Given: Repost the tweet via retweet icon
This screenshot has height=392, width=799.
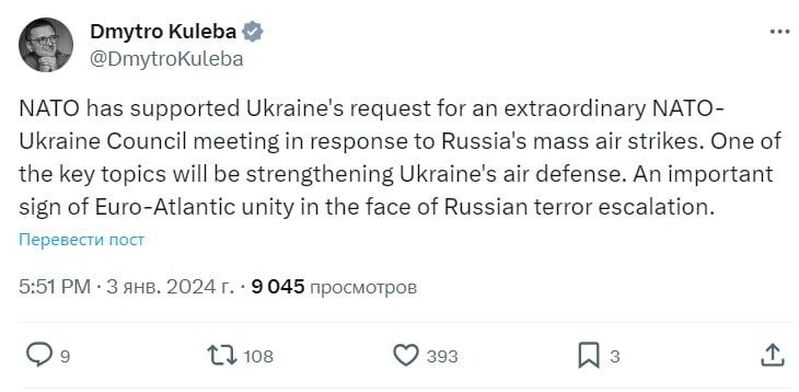Looking at the screenshot, I should (x=222, y=355).
